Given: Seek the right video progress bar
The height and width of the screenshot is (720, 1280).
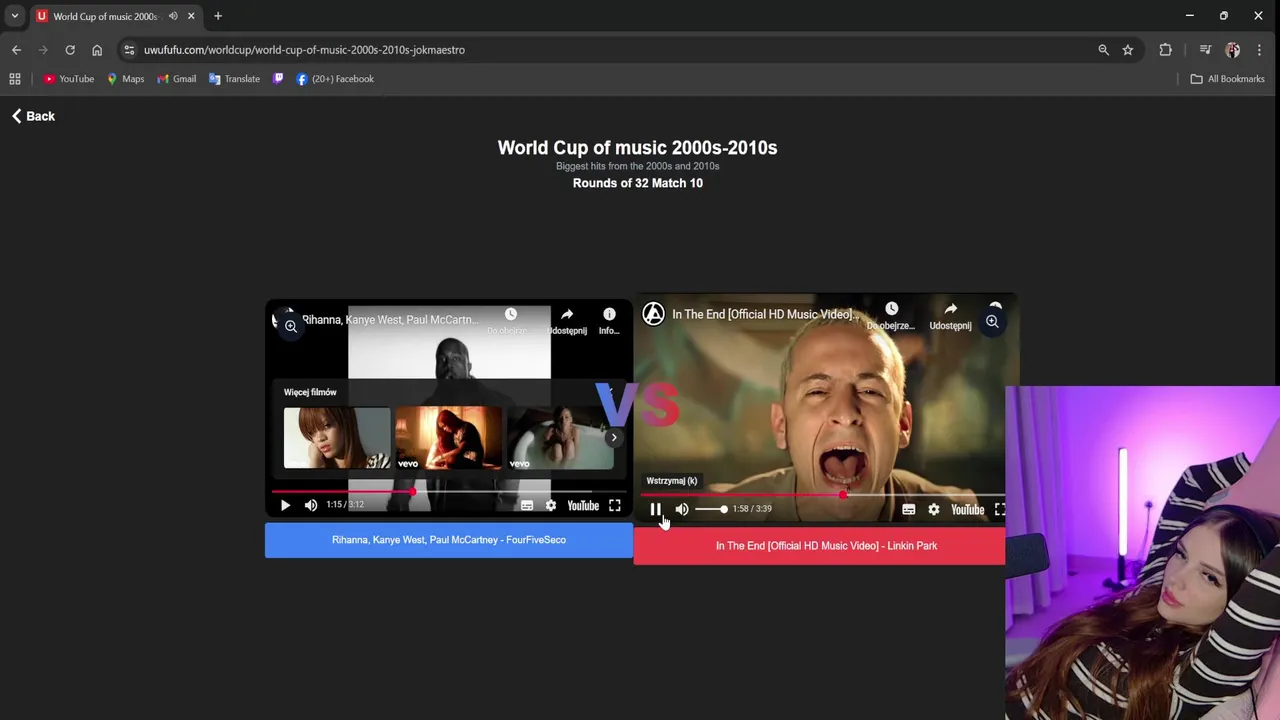Looking at the screenshot, I should pyautogui.click(x=823, y=495).
